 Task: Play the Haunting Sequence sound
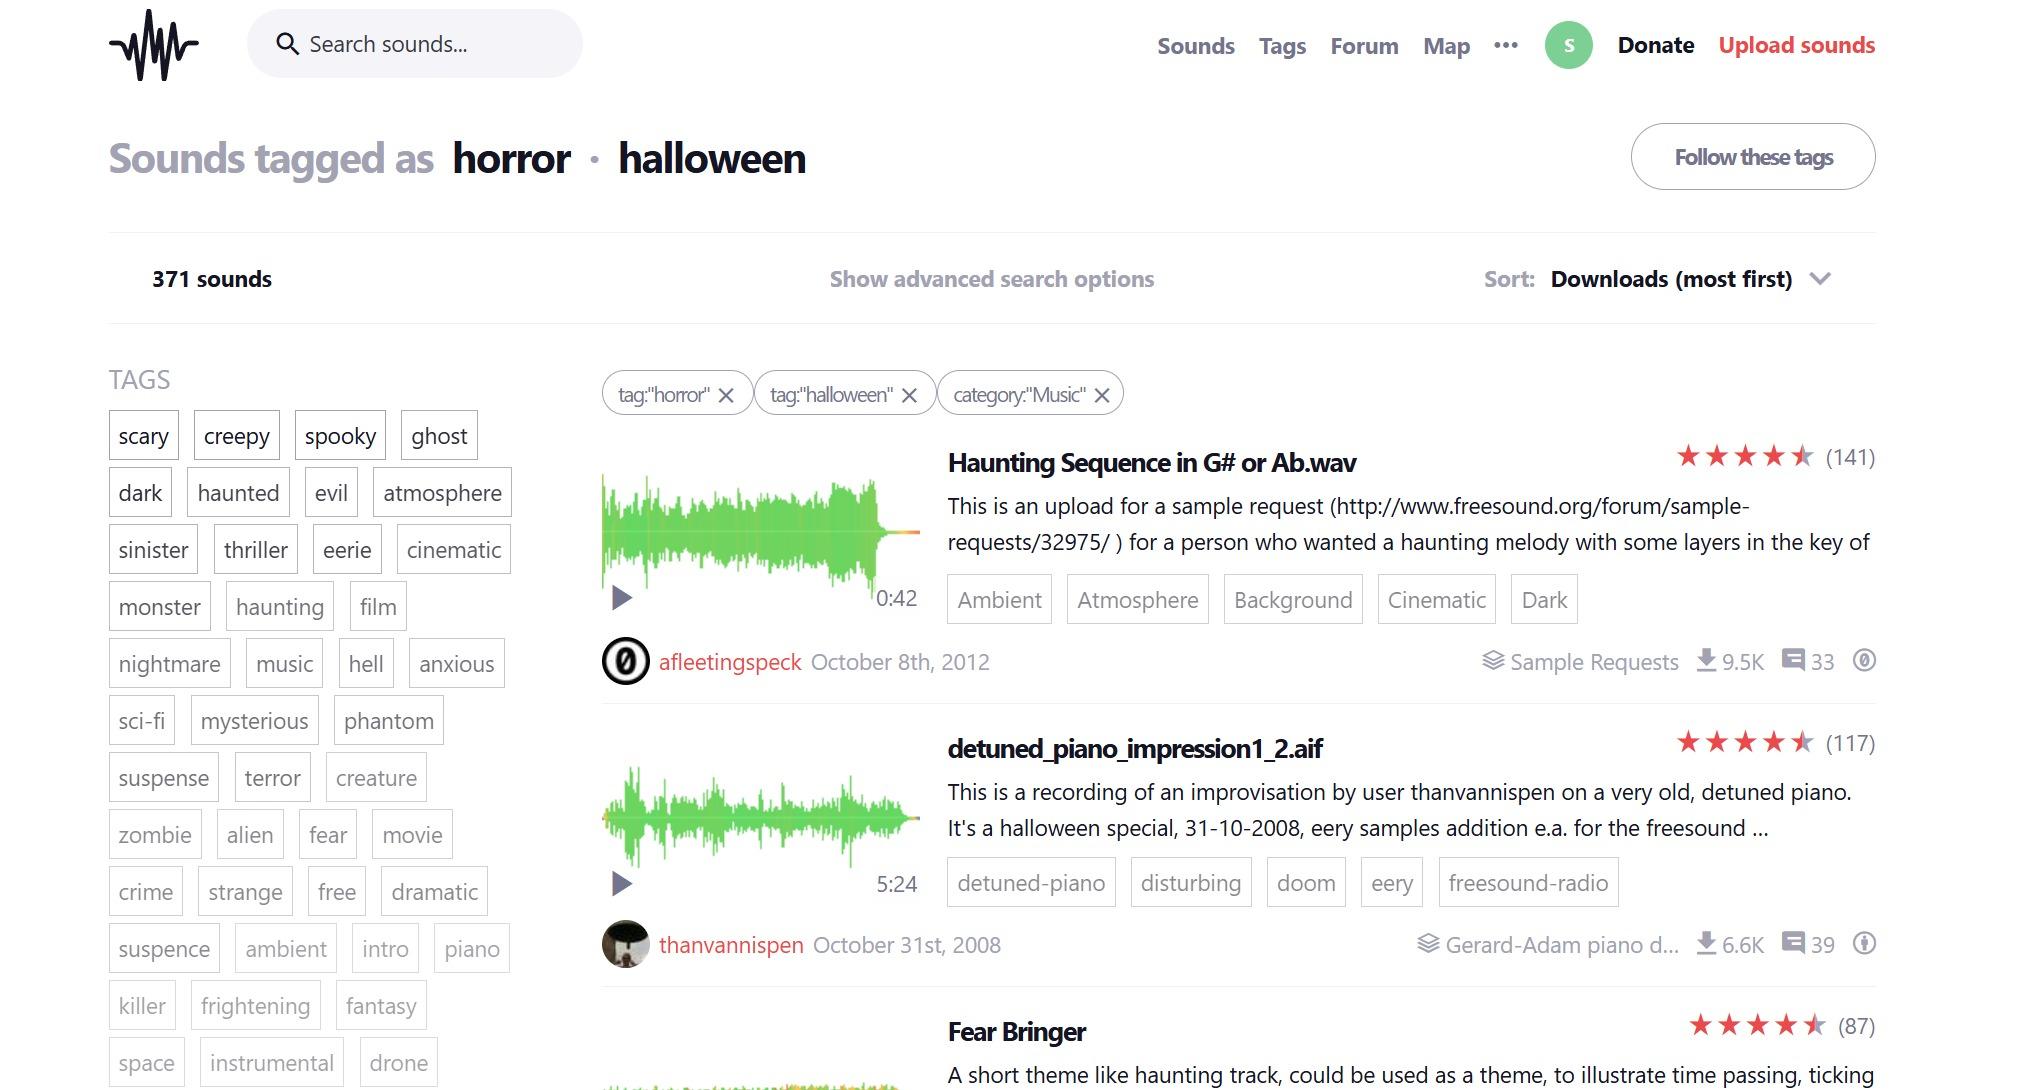[x=621, y=598]
